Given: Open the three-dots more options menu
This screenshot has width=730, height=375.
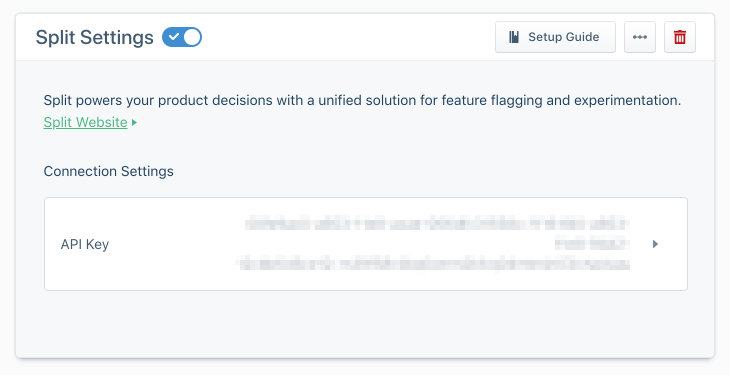Looking at the screenshot, I should coord(640,37).
